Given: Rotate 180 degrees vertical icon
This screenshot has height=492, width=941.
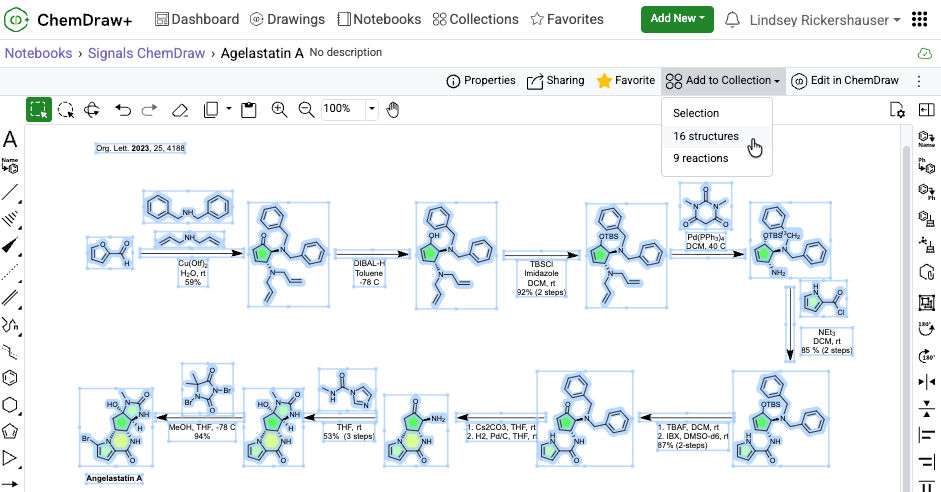Looking at the screenshot, I should pos(927,328).
